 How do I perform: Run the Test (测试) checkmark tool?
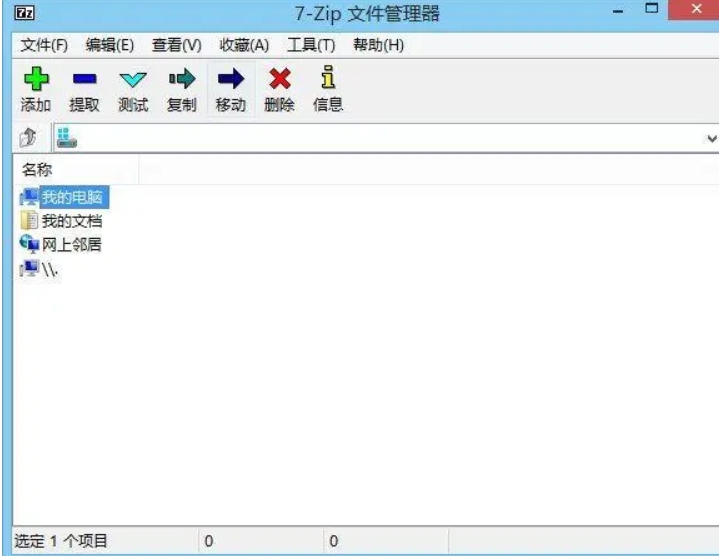(x=133, y=80)
